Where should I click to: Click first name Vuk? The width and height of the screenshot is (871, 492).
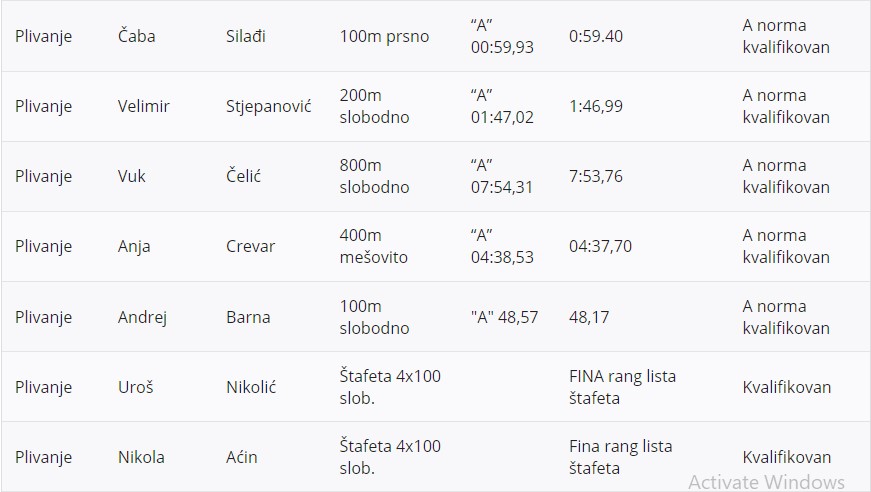(132, 176)
